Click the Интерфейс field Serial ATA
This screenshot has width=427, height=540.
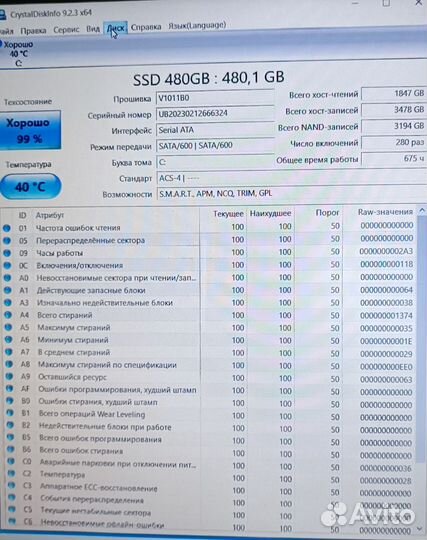coord(215,130)
